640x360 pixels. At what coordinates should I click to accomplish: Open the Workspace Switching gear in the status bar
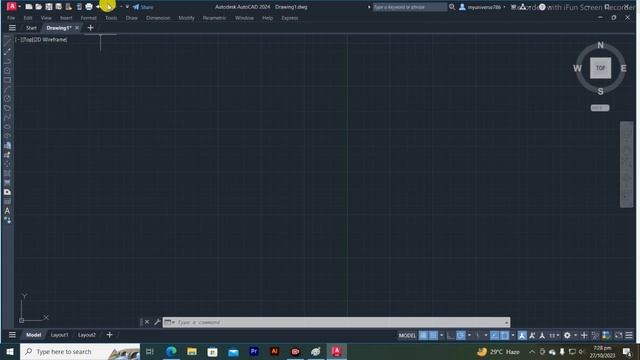[x=567, y=336]
